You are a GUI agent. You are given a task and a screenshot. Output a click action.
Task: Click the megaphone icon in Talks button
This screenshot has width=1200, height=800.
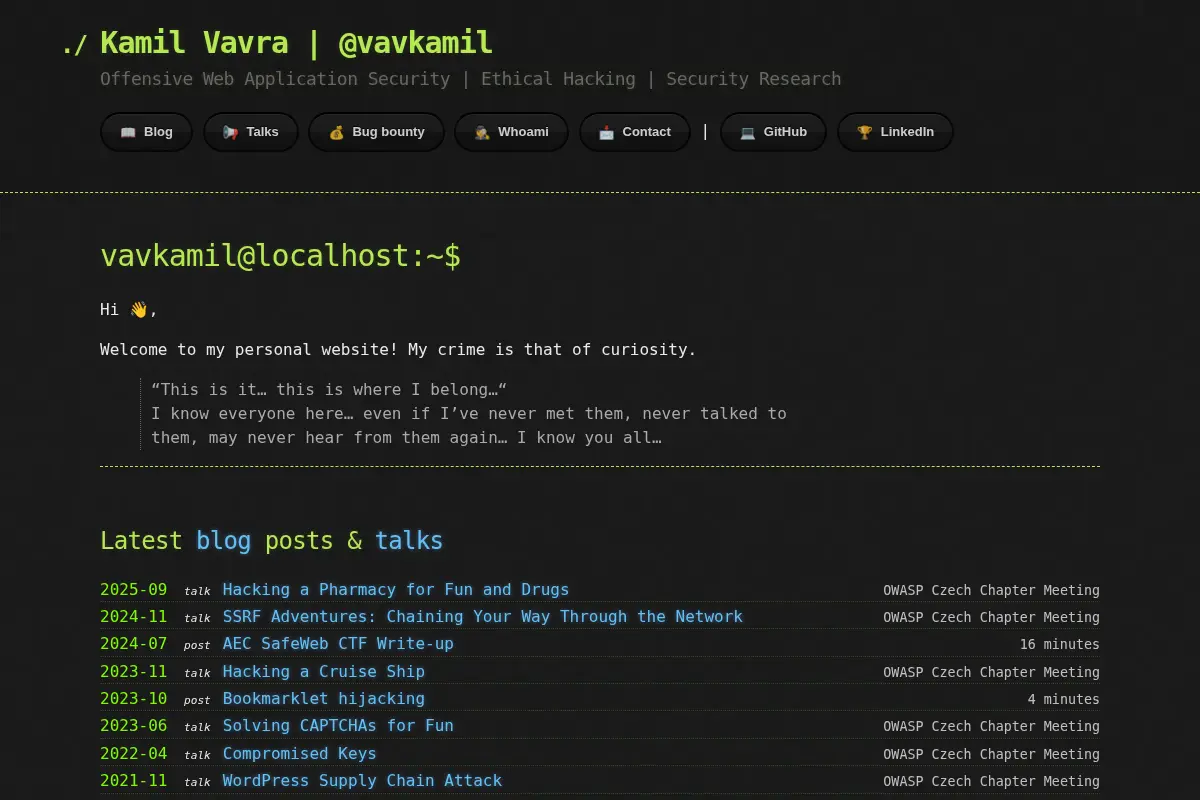(231, 132)
